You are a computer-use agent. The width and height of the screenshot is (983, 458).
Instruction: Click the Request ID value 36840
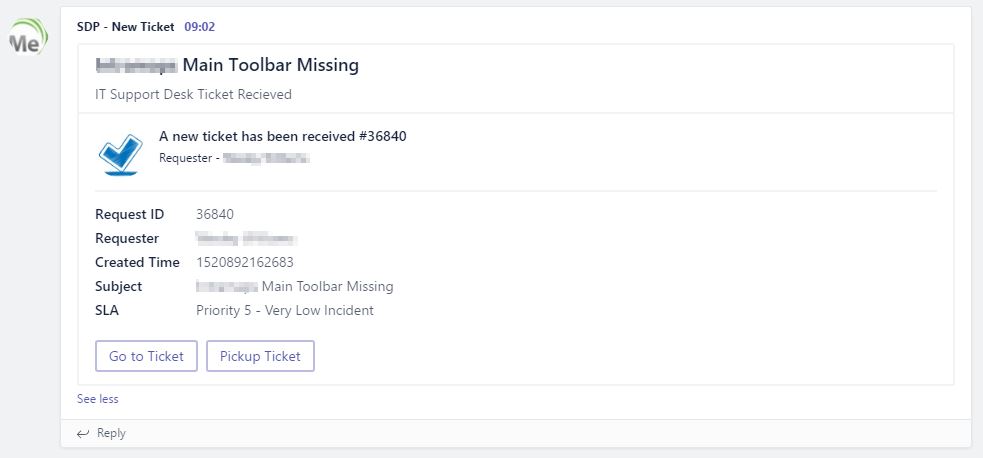pos(215,214)
